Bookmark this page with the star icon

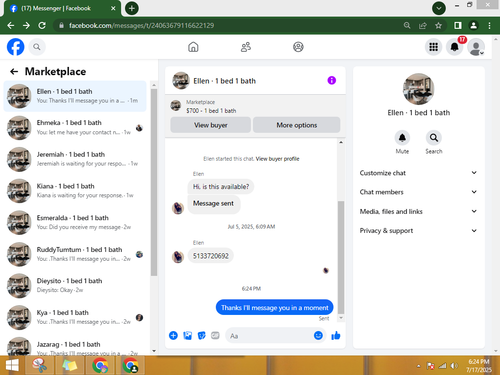438,25
